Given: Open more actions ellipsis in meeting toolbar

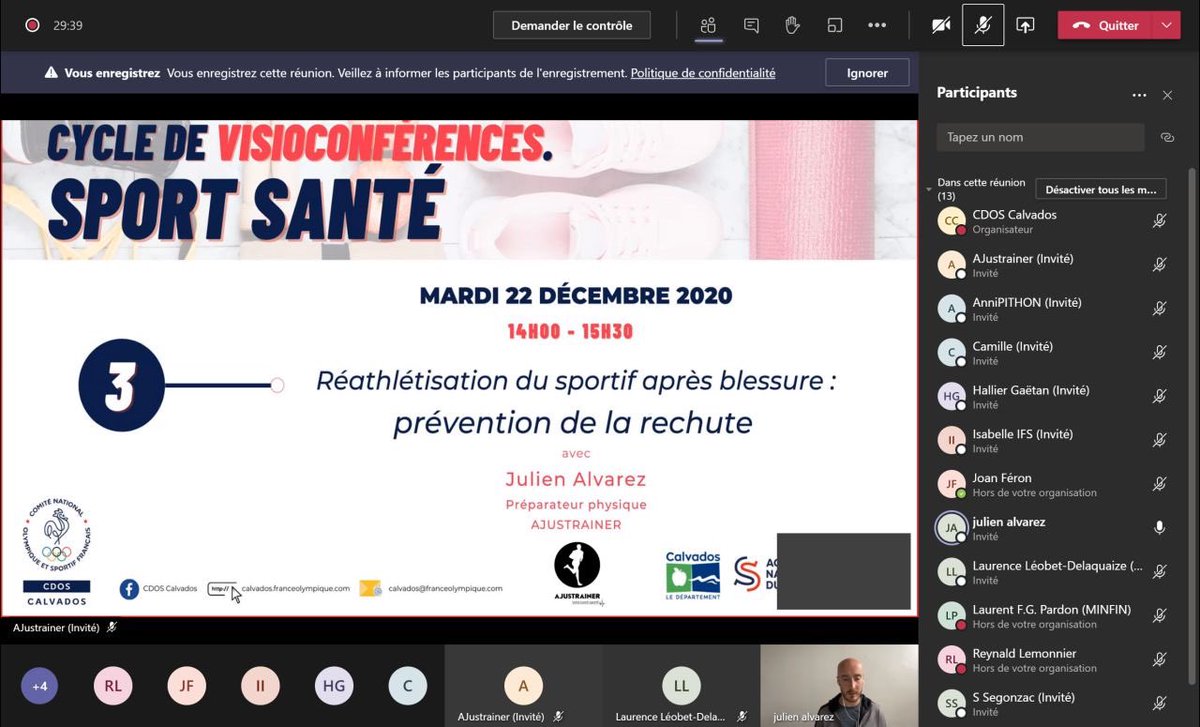Looking at the screenshot, I should pos(877,26).
